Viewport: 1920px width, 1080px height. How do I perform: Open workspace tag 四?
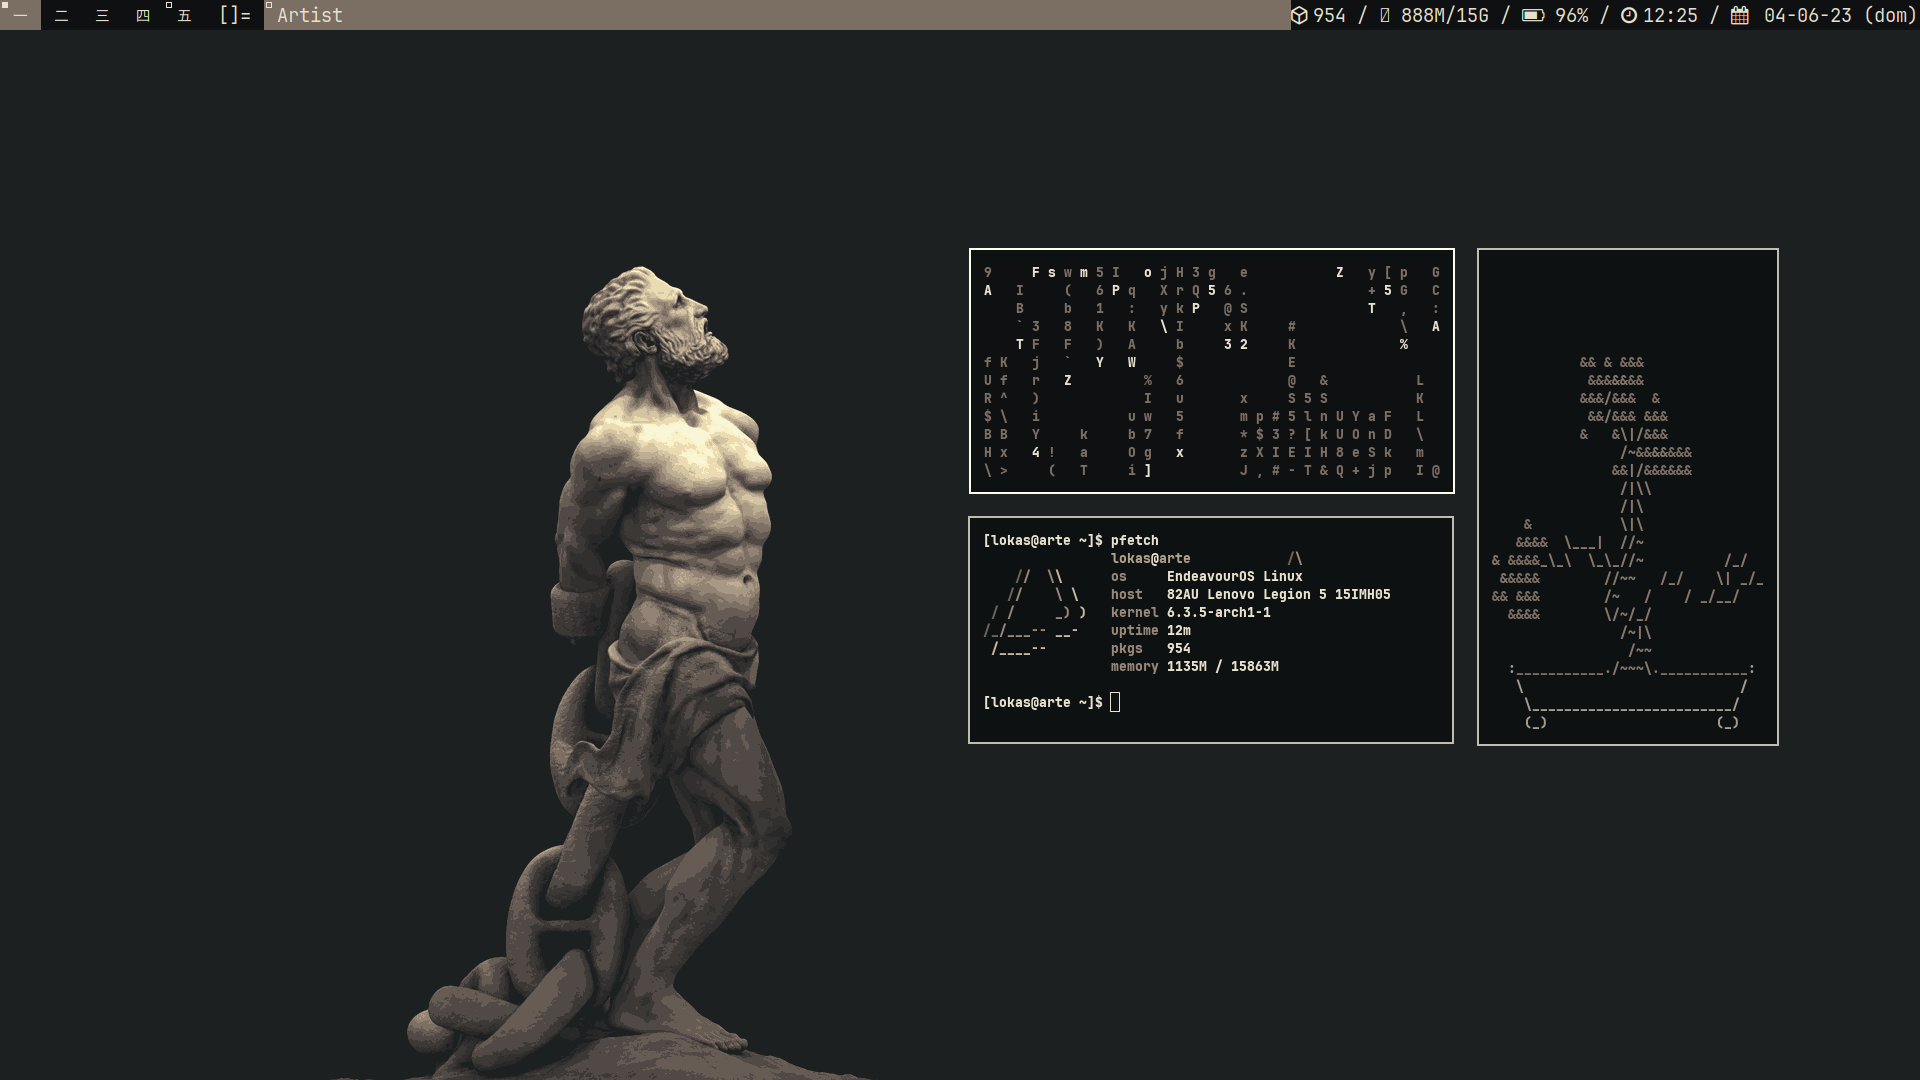click(x=143, y=15)
